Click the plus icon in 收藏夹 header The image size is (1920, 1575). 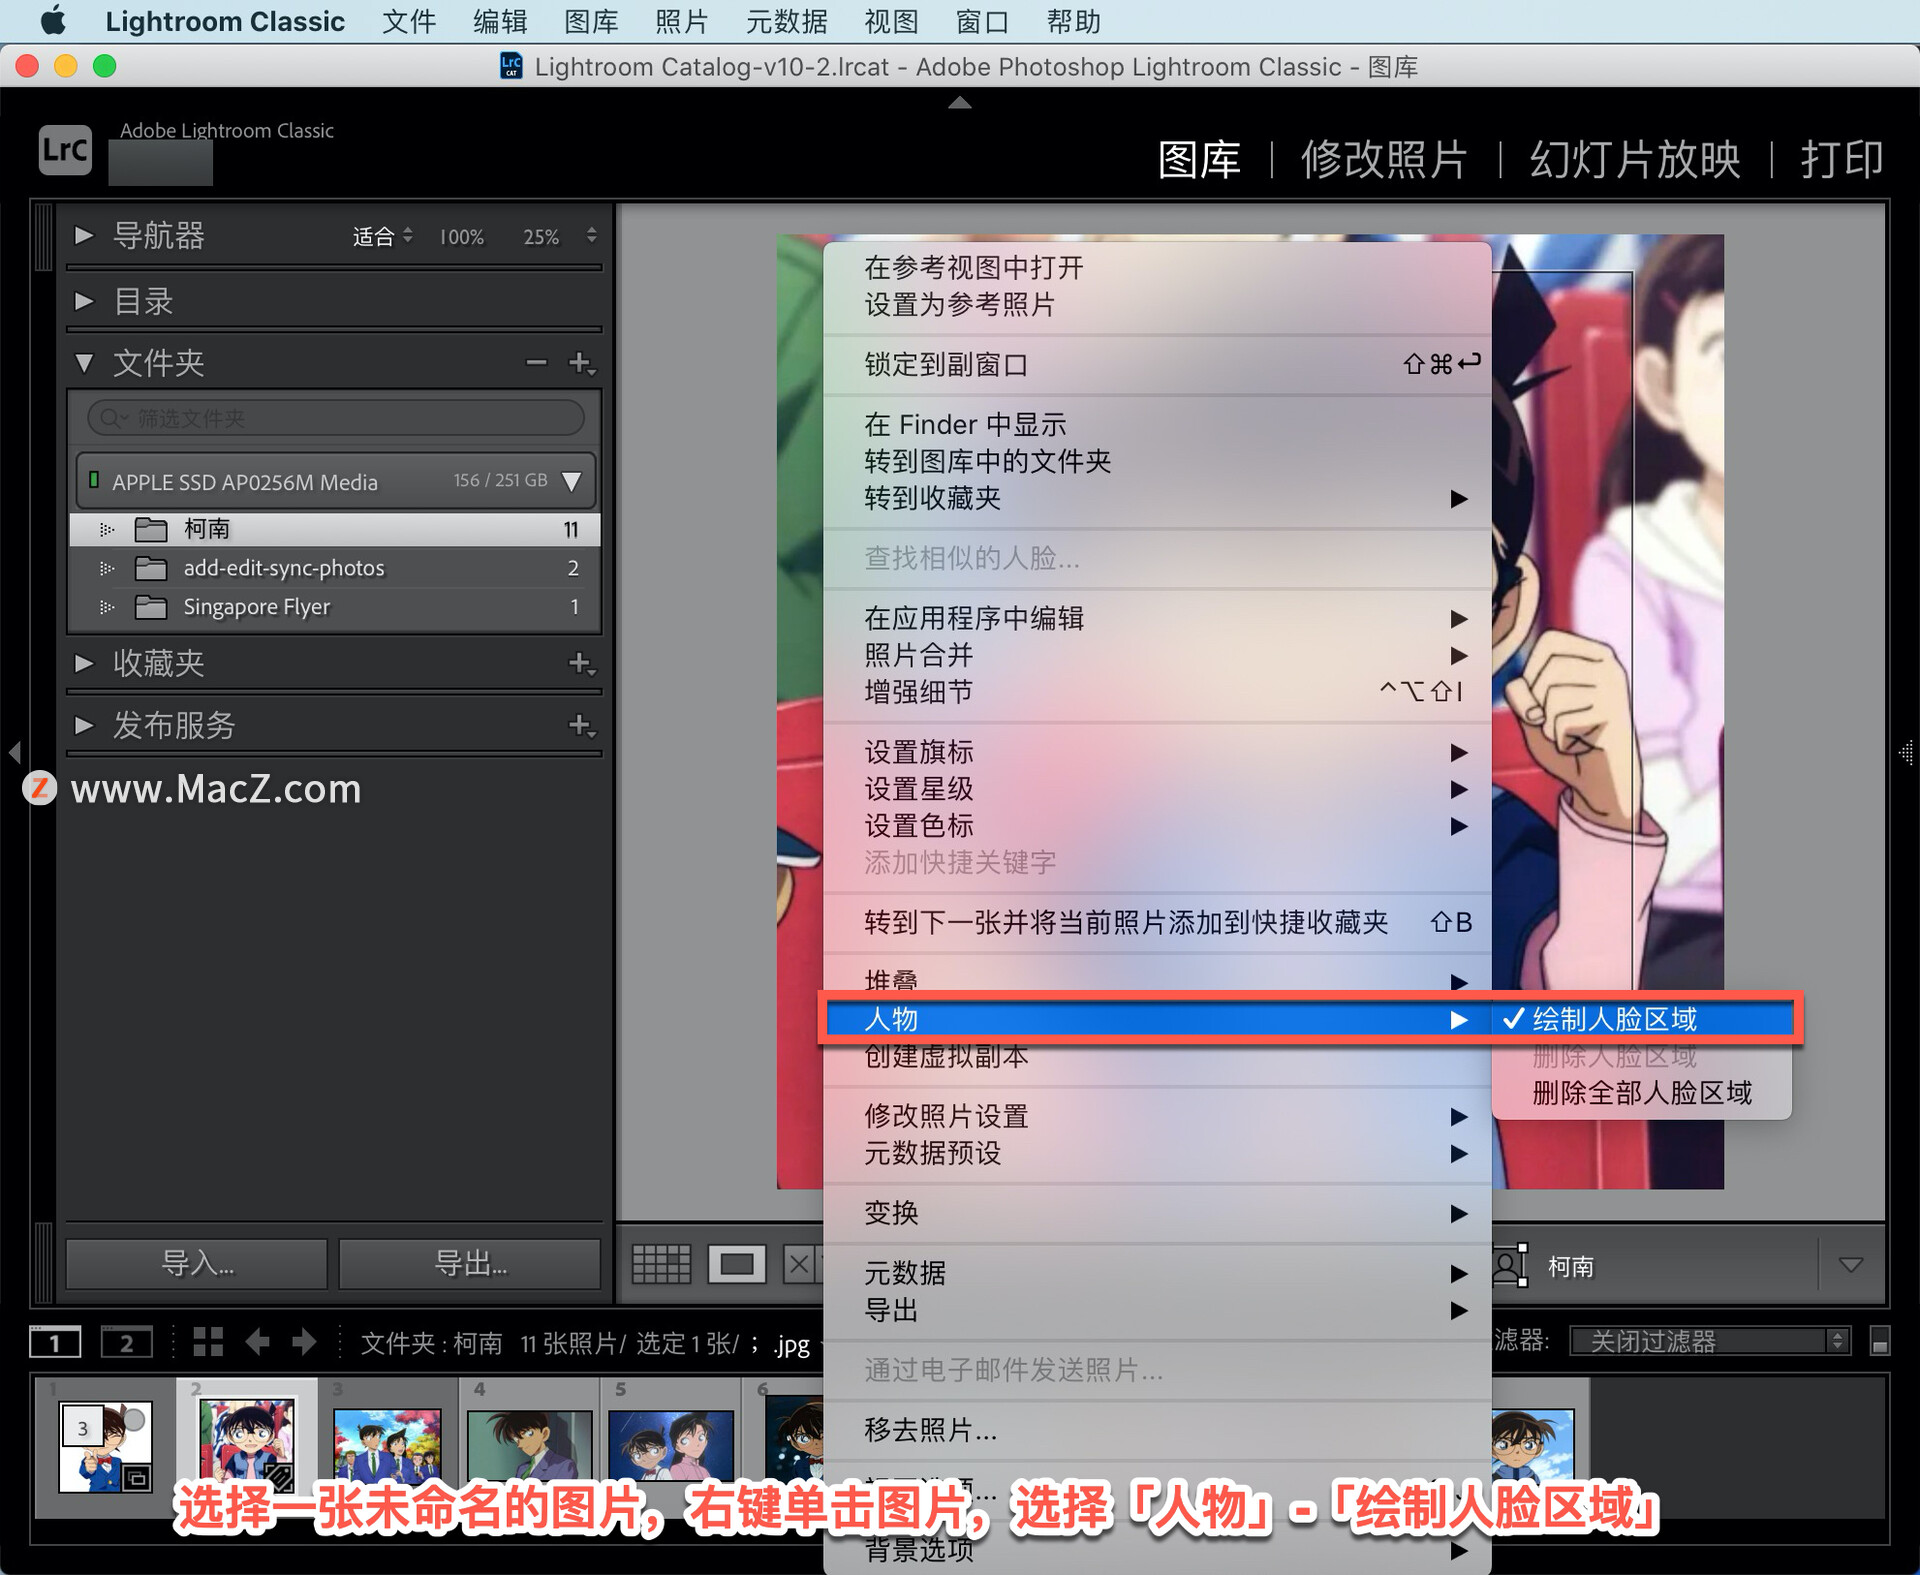click(x=582, y=663)
